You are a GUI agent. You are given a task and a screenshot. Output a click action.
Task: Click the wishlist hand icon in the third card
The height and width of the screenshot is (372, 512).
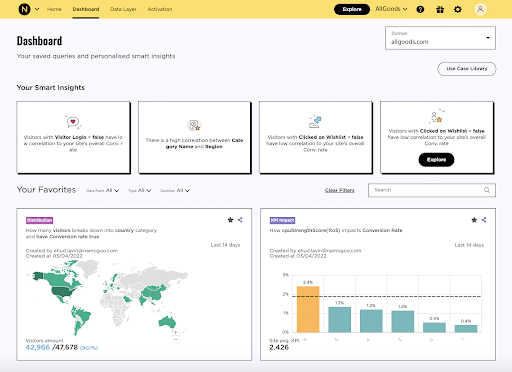[315, 122]
